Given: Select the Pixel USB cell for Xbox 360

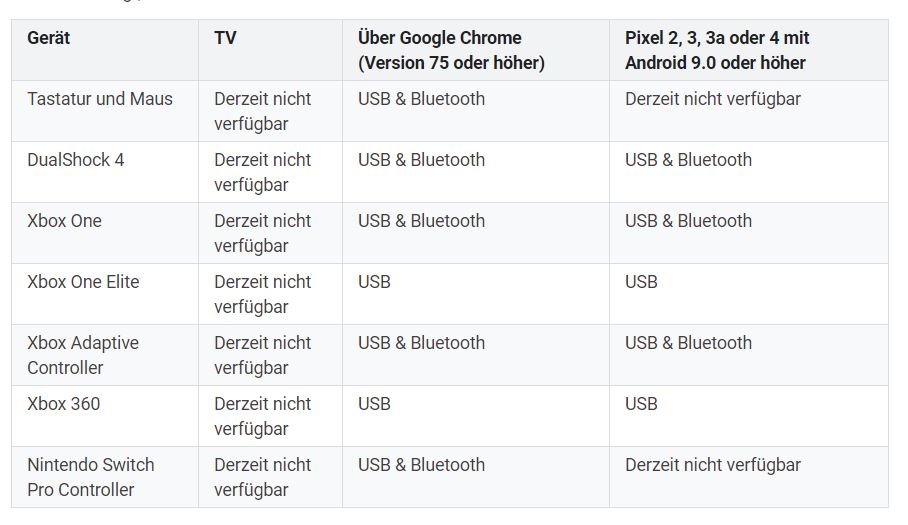Looking at the screenshot, I should (x=641, y=404).
